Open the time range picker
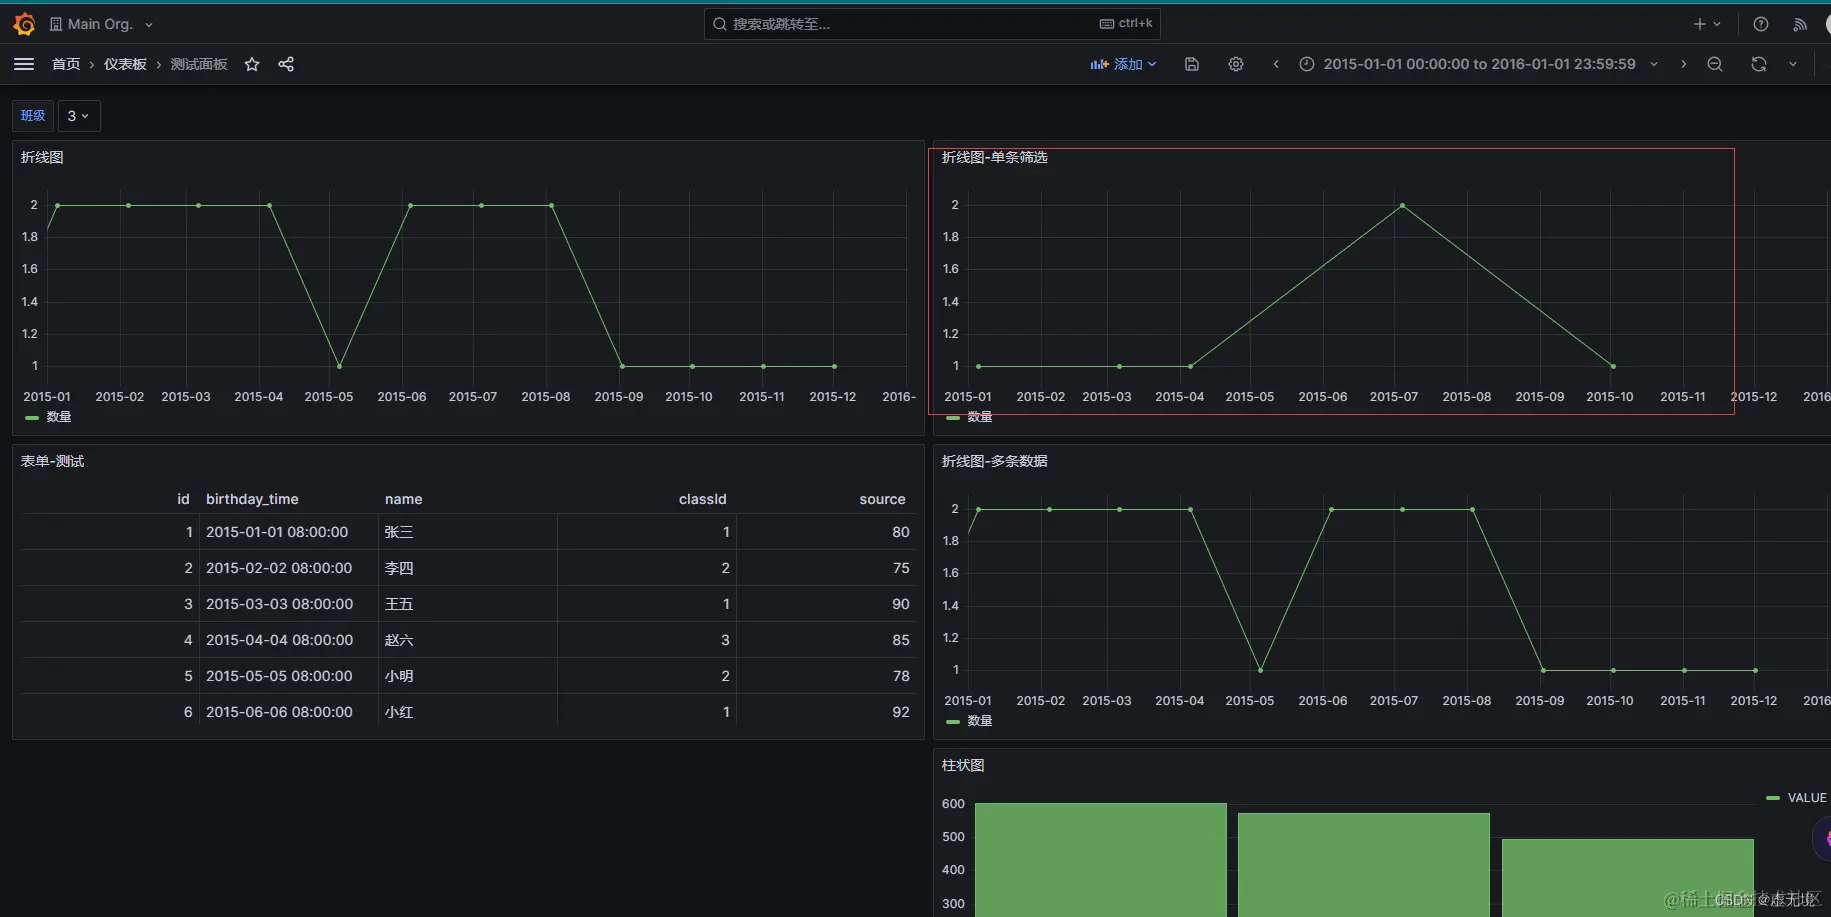This screenshot has height=917, width=1831. [1478, 64]
